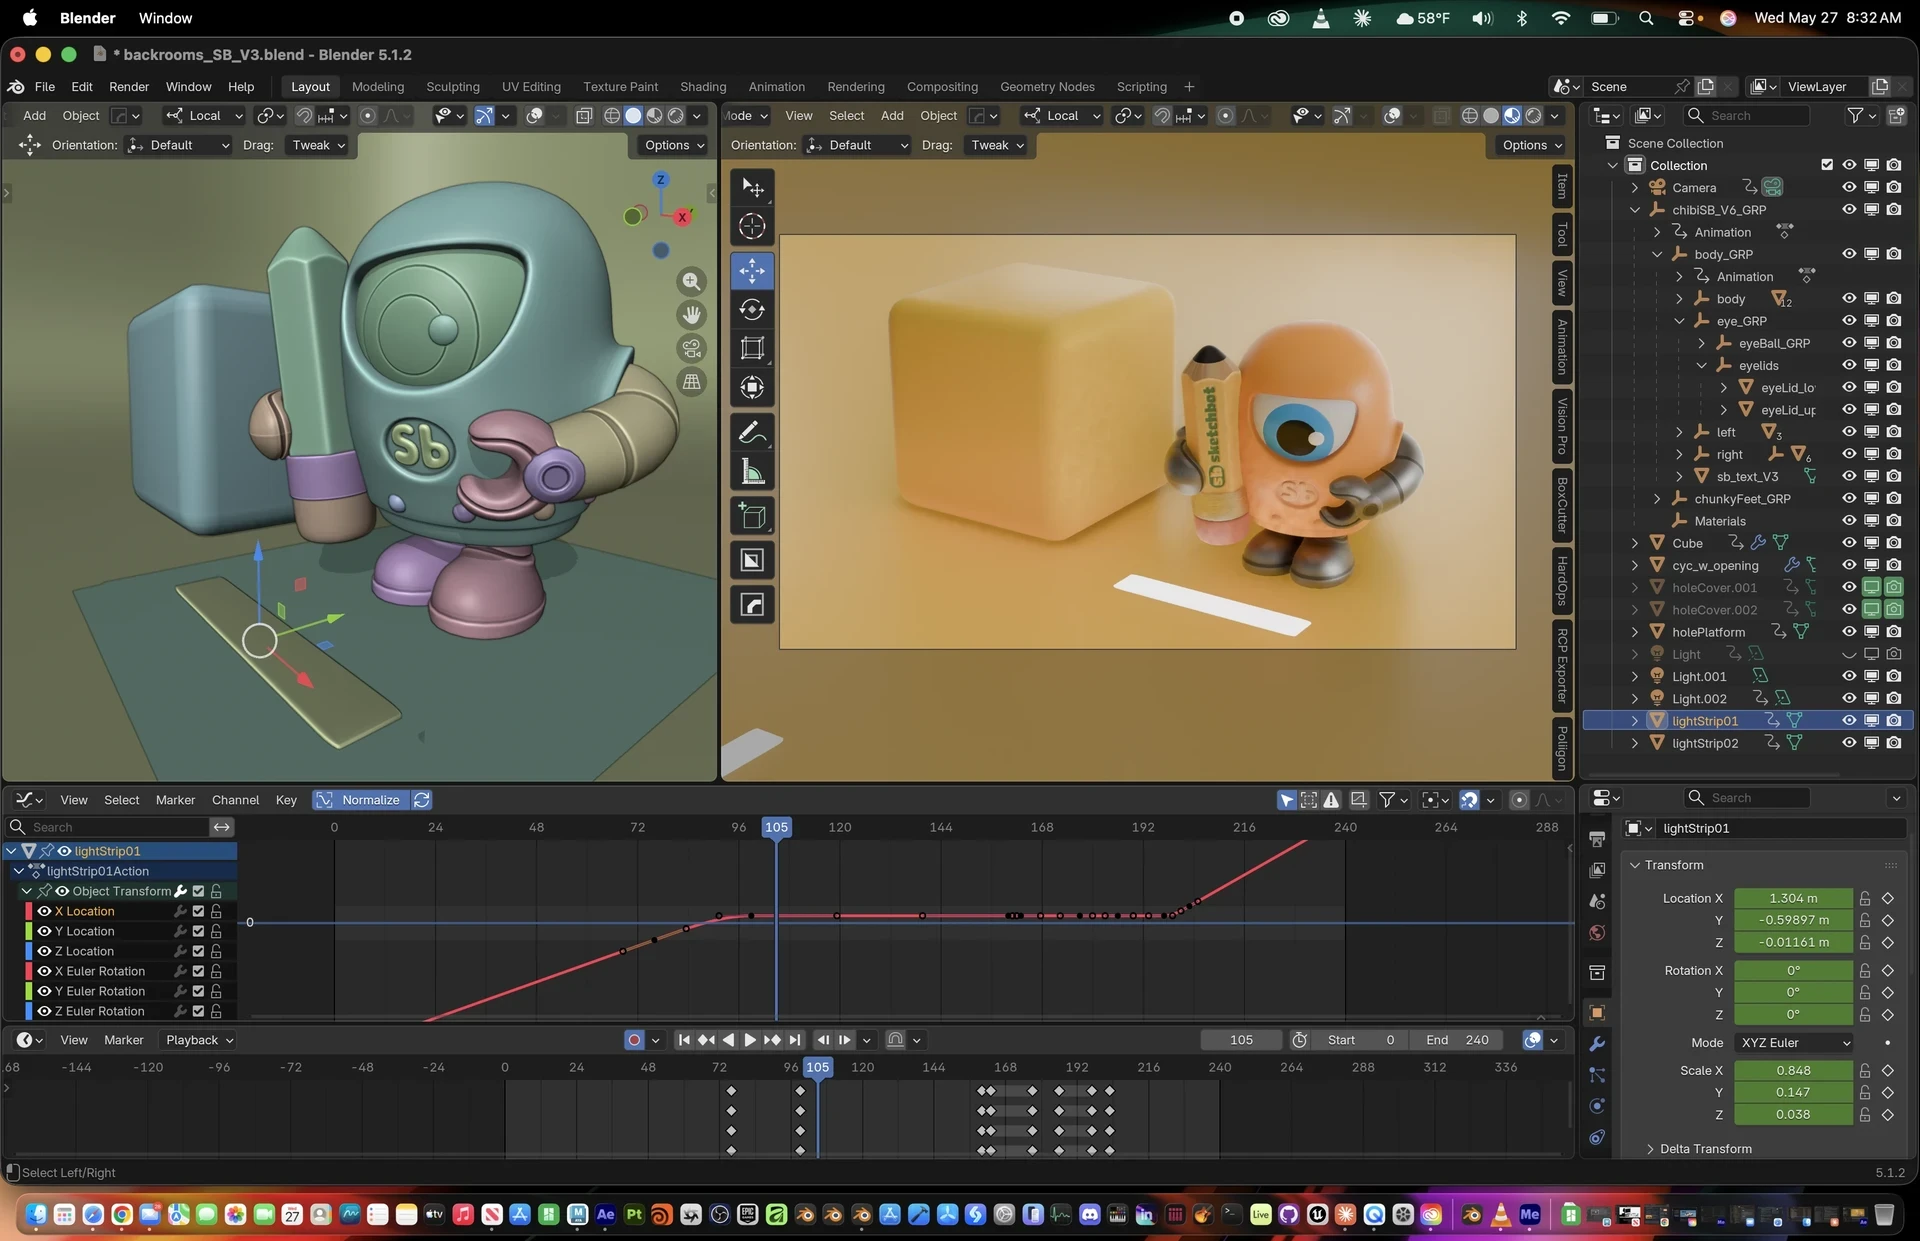
Task: Select the Scale tool icon
Action: coord(752,348)
